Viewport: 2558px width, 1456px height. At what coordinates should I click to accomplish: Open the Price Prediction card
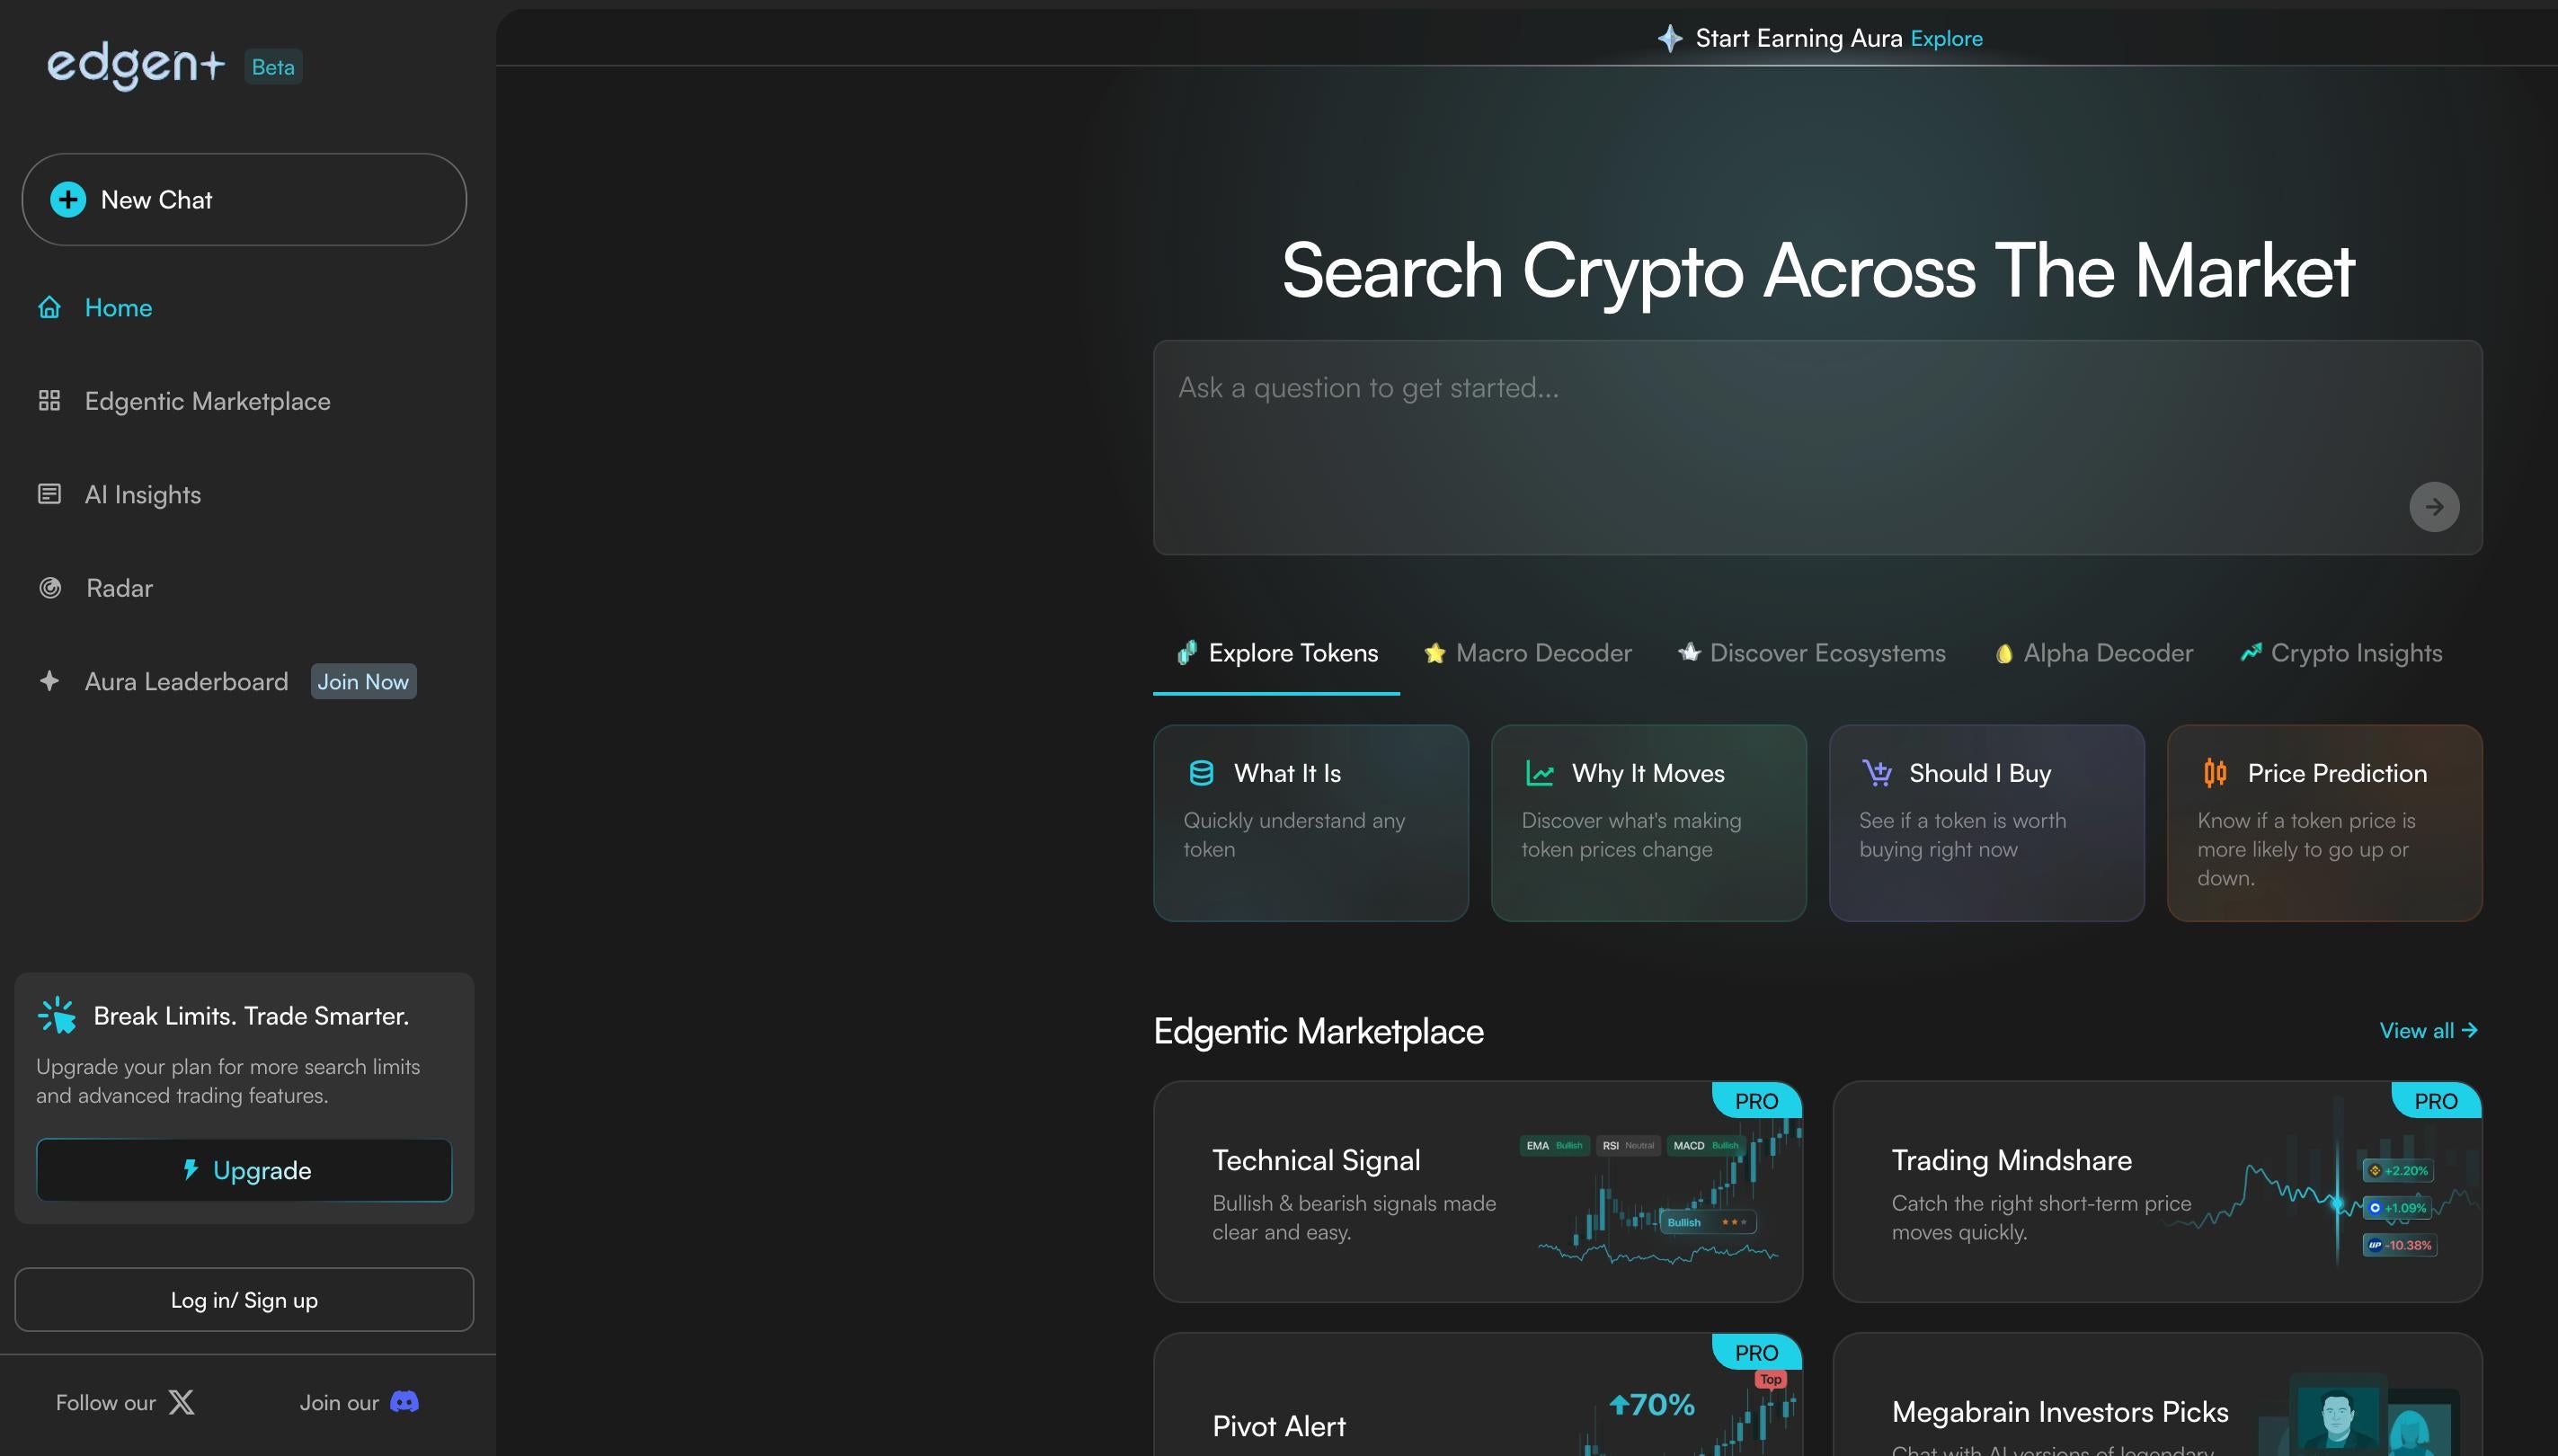[2324, 823]
